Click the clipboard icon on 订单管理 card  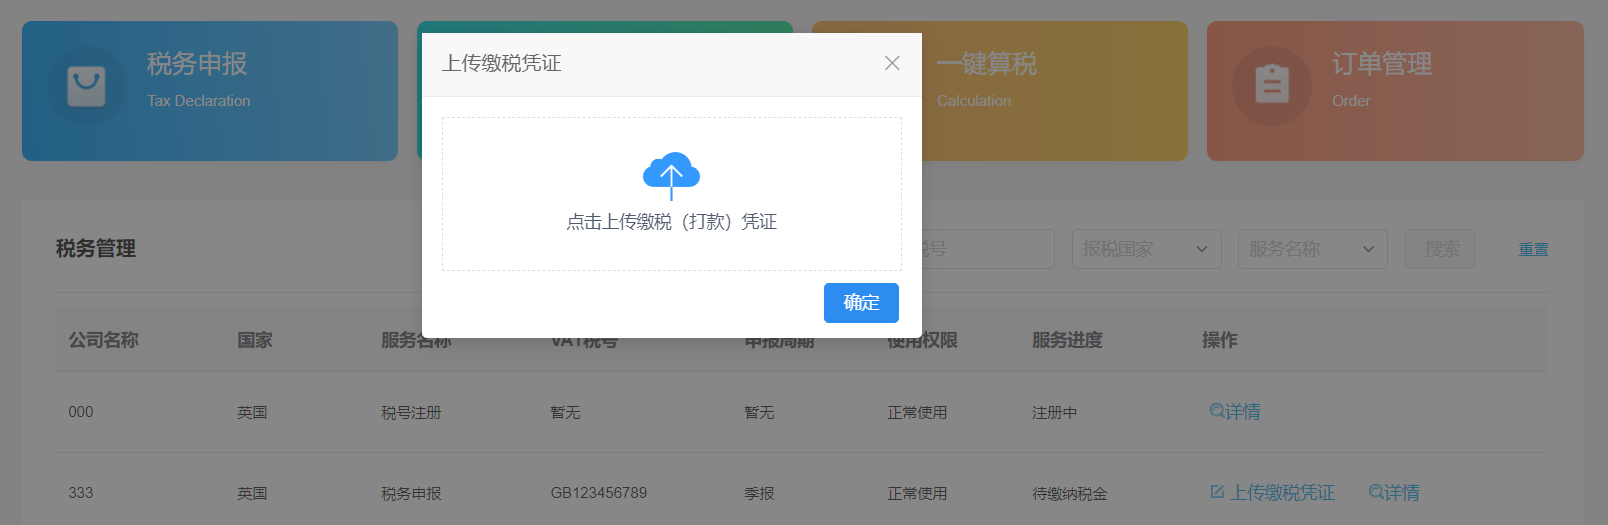[x=1272, y=85]
